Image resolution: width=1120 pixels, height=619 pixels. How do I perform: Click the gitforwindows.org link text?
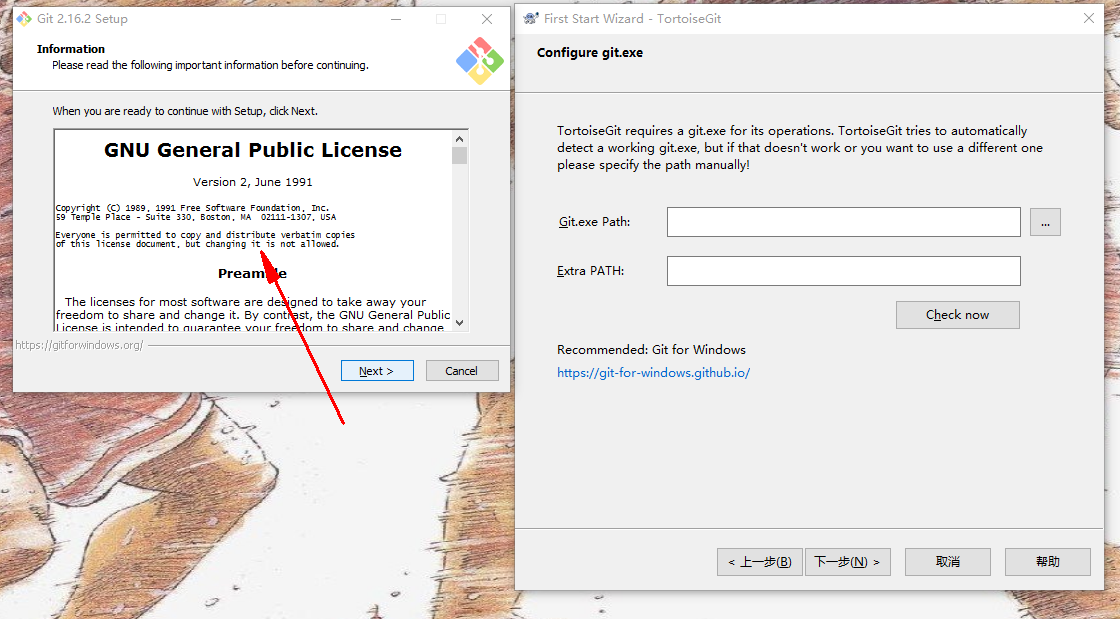point(79,346)
